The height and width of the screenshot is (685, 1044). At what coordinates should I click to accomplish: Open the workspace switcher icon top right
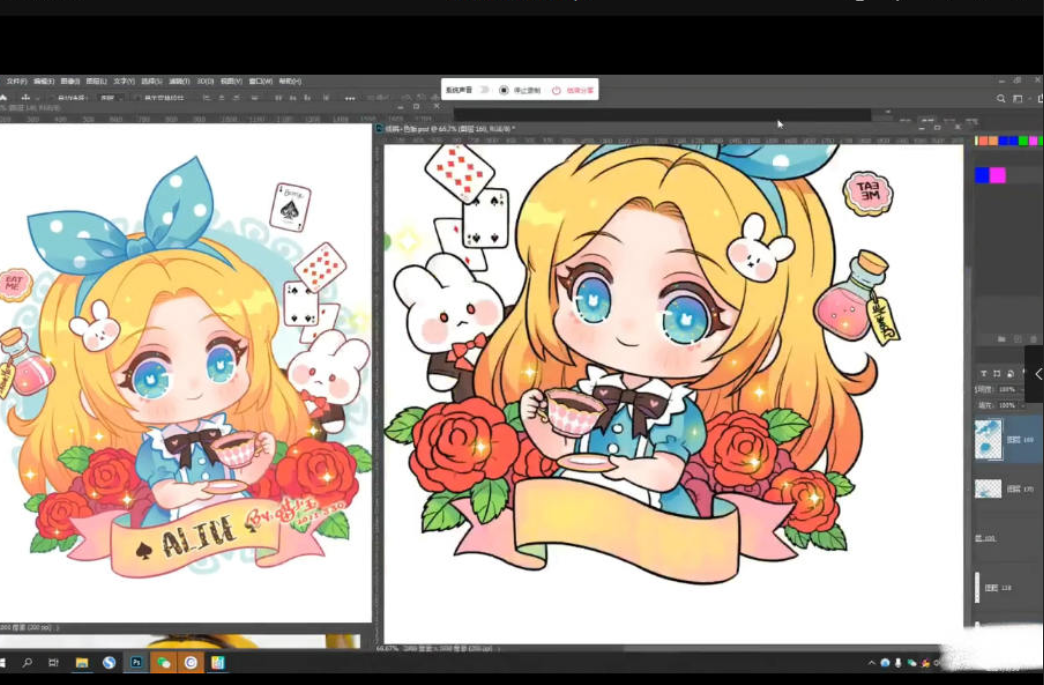(1017, 99)
